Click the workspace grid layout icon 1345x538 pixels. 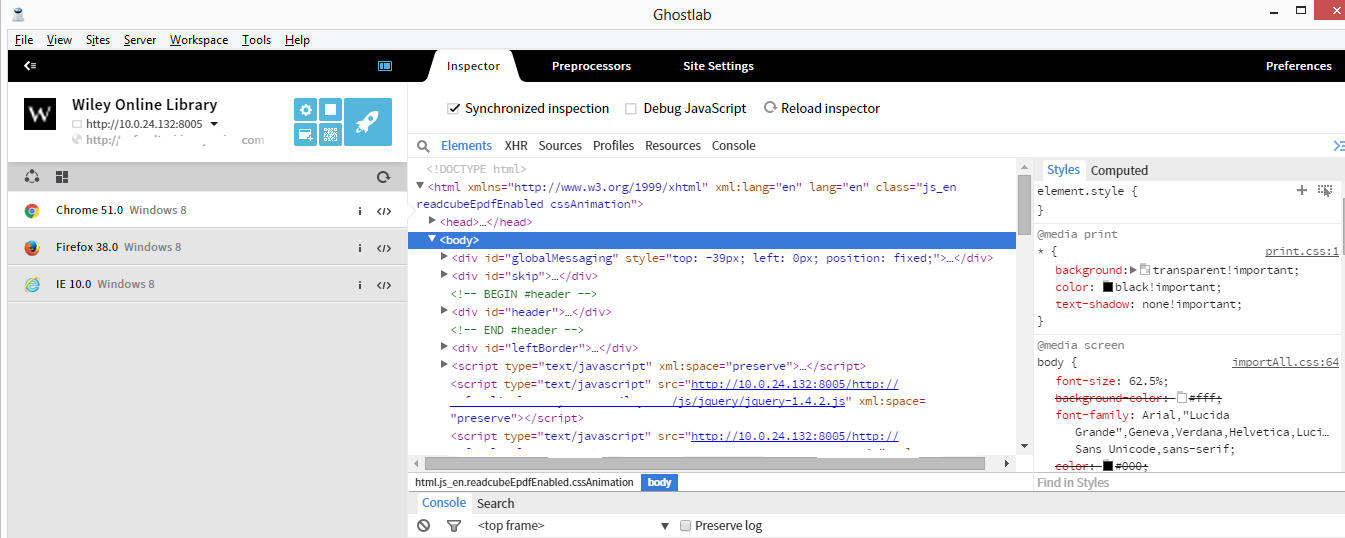click(62, 177)
